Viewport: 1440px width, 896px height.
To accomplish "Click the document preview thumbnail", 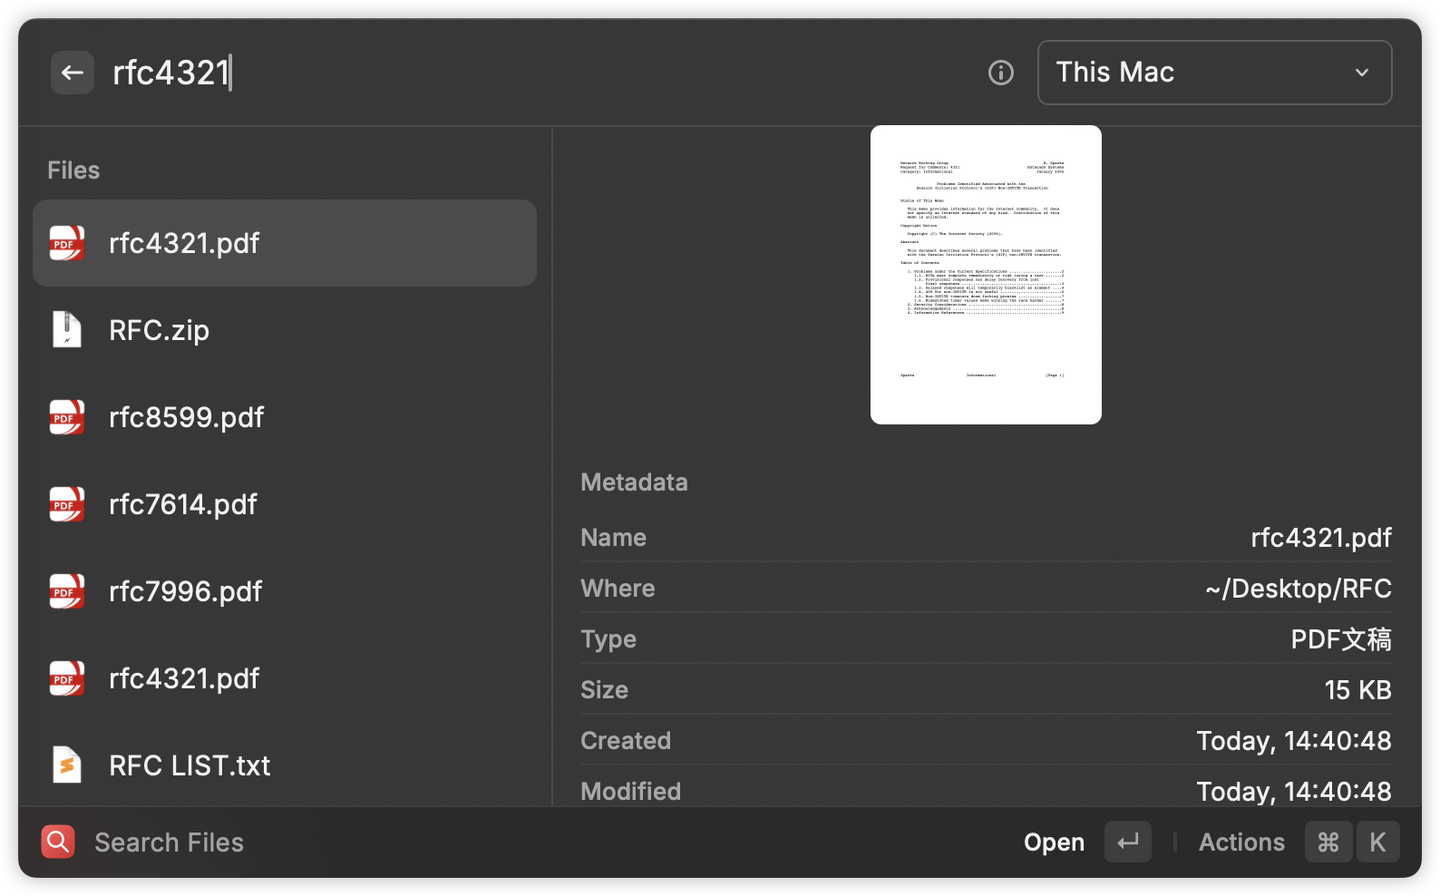I will 985,274.
